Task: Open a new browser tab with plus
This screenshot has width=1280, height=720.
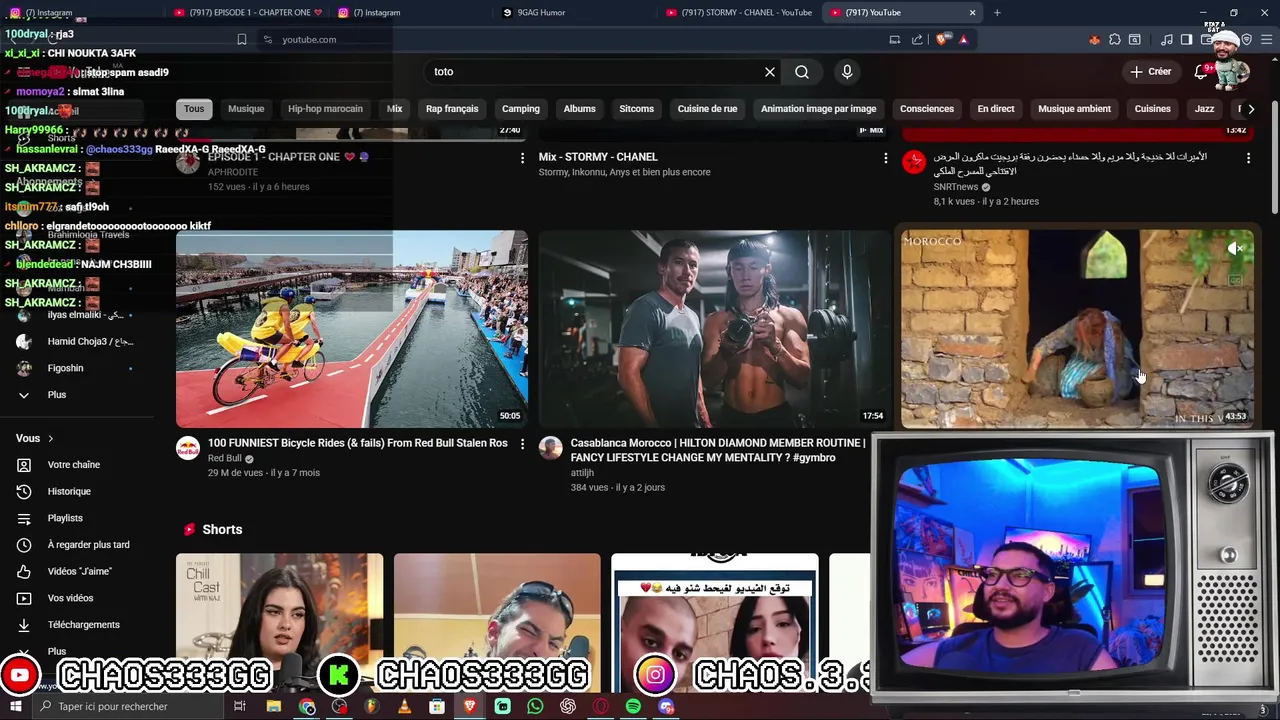Action: click(997, 13)
